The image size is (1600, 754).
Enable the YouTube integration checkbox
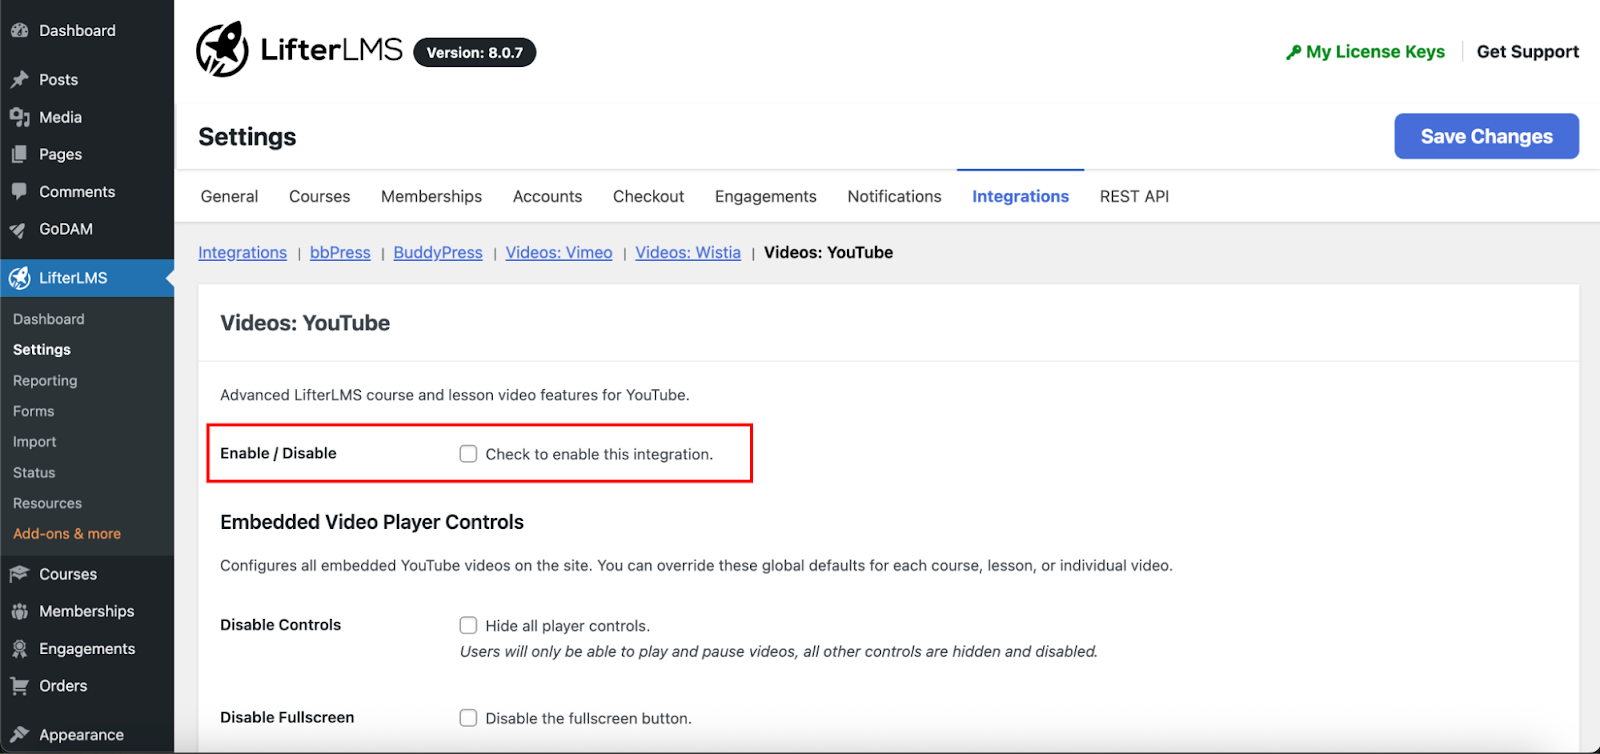click(468, 454)
